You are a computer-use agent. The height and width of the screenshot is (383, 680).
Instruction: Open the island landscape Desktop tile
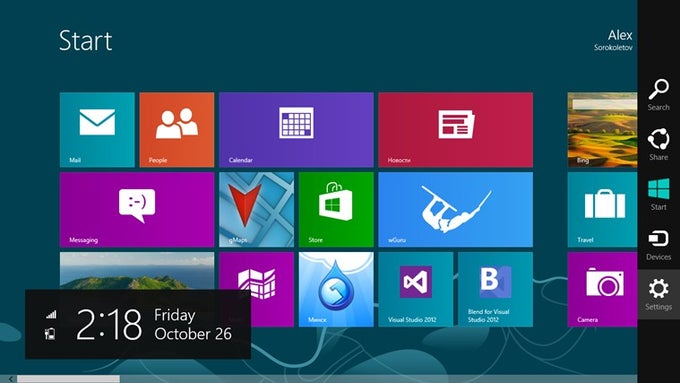[x=137, y=271]
